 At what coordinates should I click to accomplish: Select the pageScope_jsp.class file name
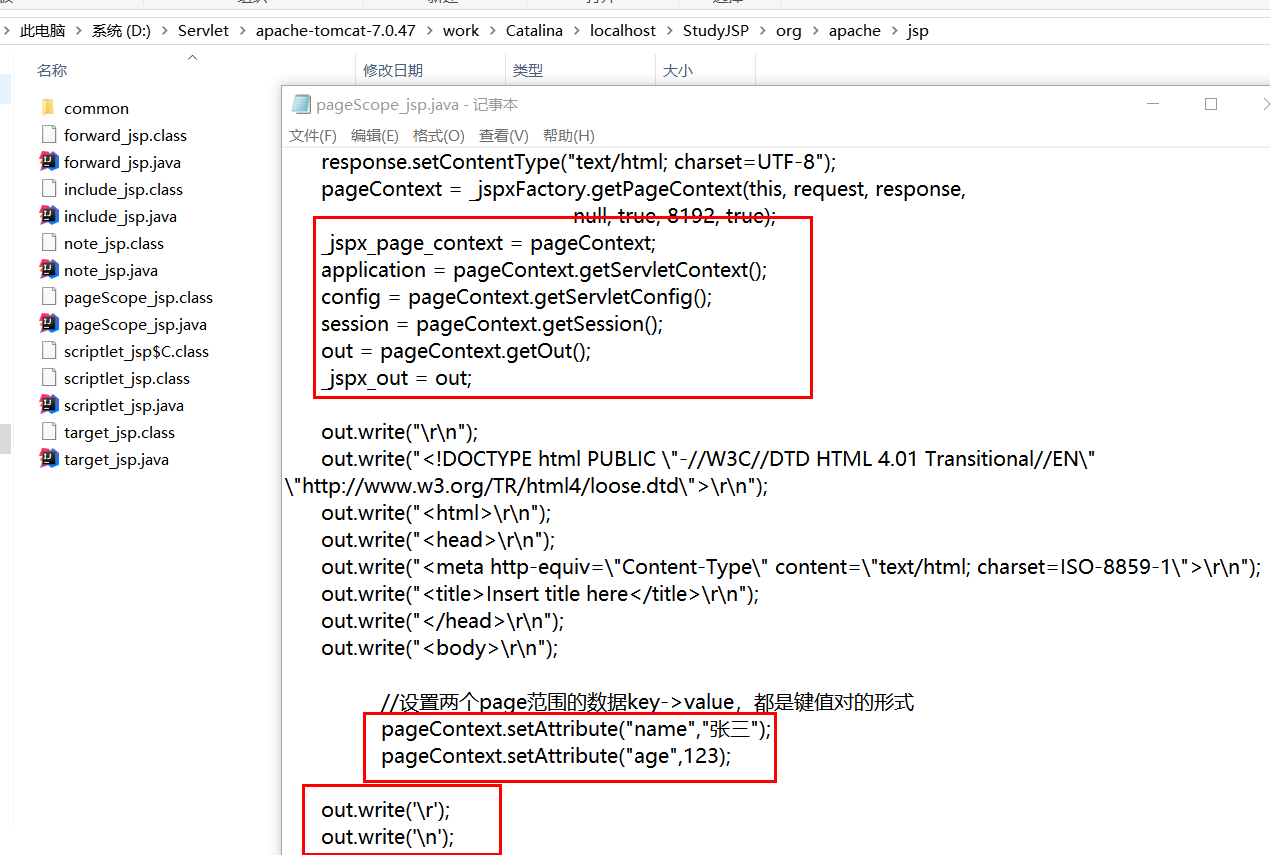138,297
